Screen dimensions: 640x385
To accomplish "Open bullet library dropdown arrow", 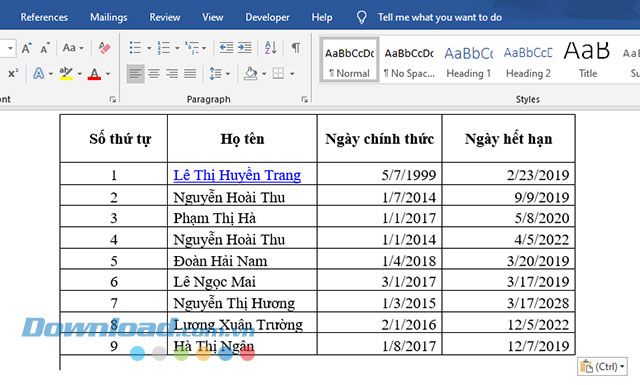I will (149, 48).
